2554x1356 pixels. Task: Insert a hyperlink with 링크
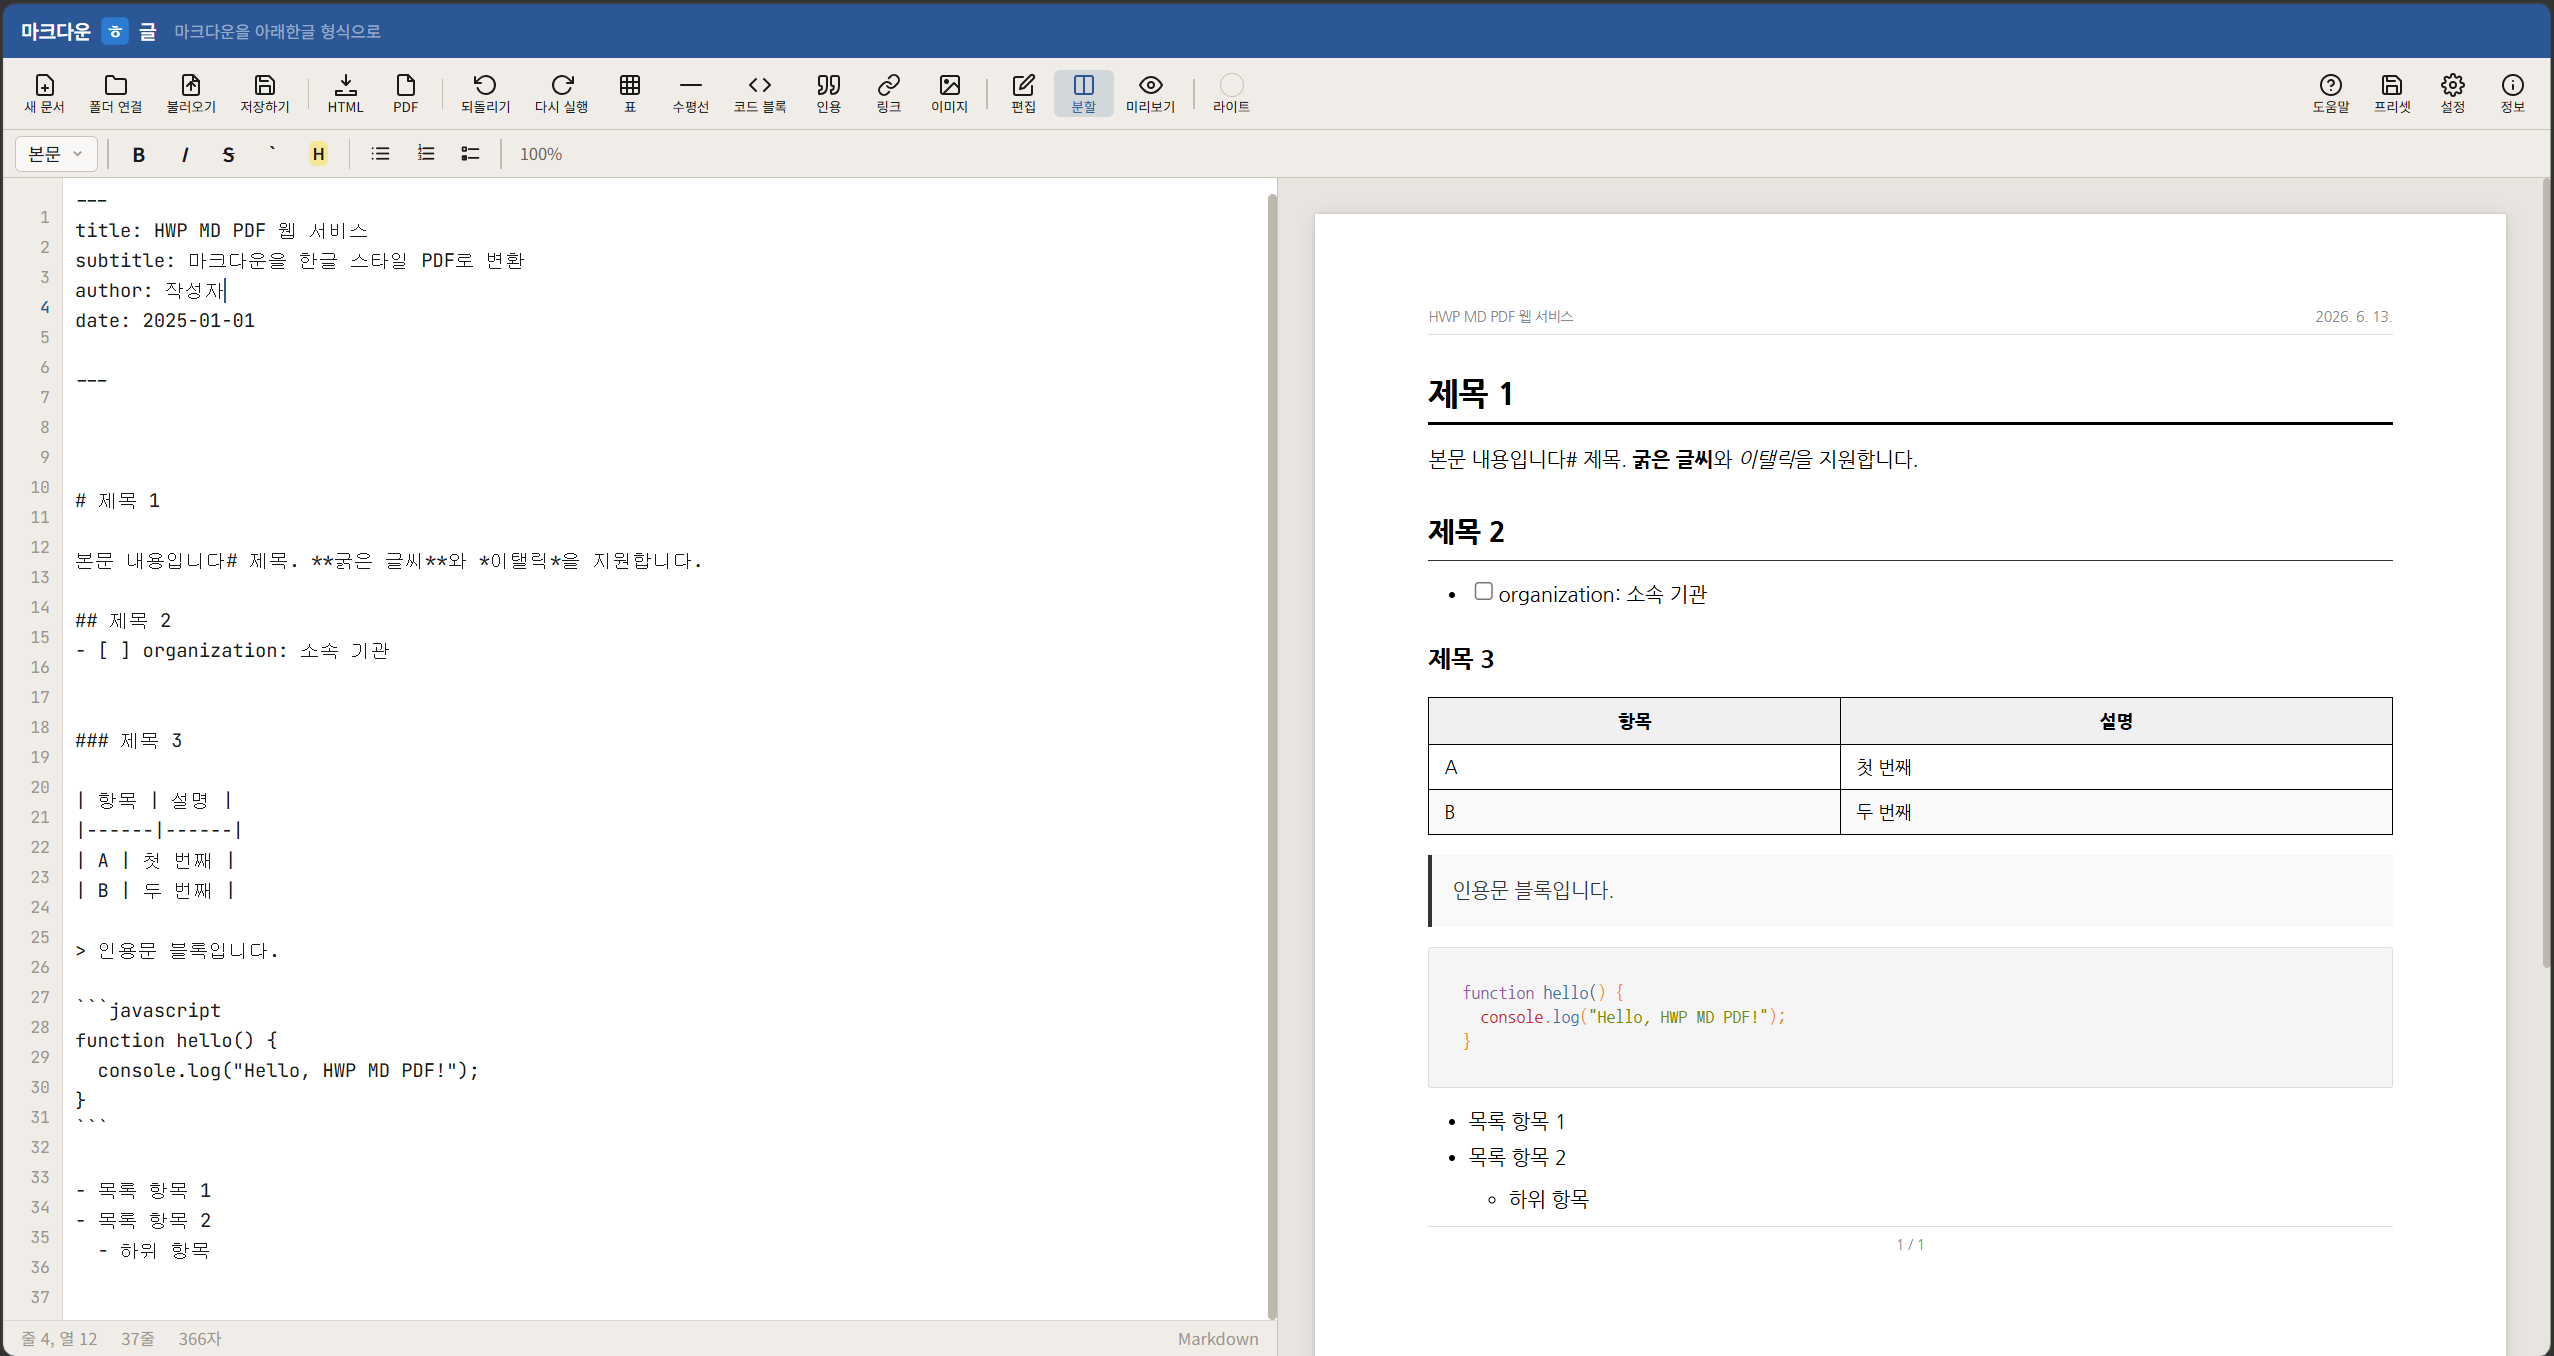click(x=889, y=94)
